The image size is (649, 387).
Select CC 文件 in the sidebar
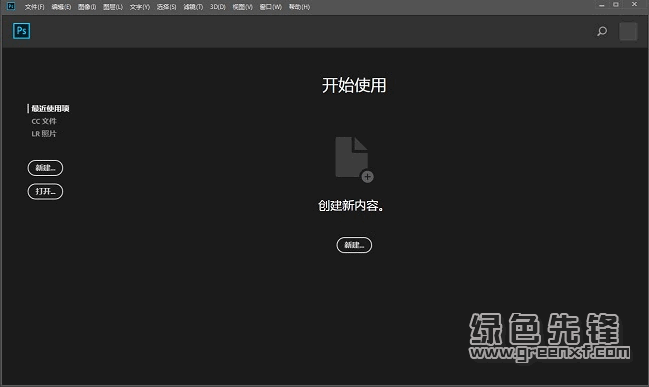tap(44, 121)
